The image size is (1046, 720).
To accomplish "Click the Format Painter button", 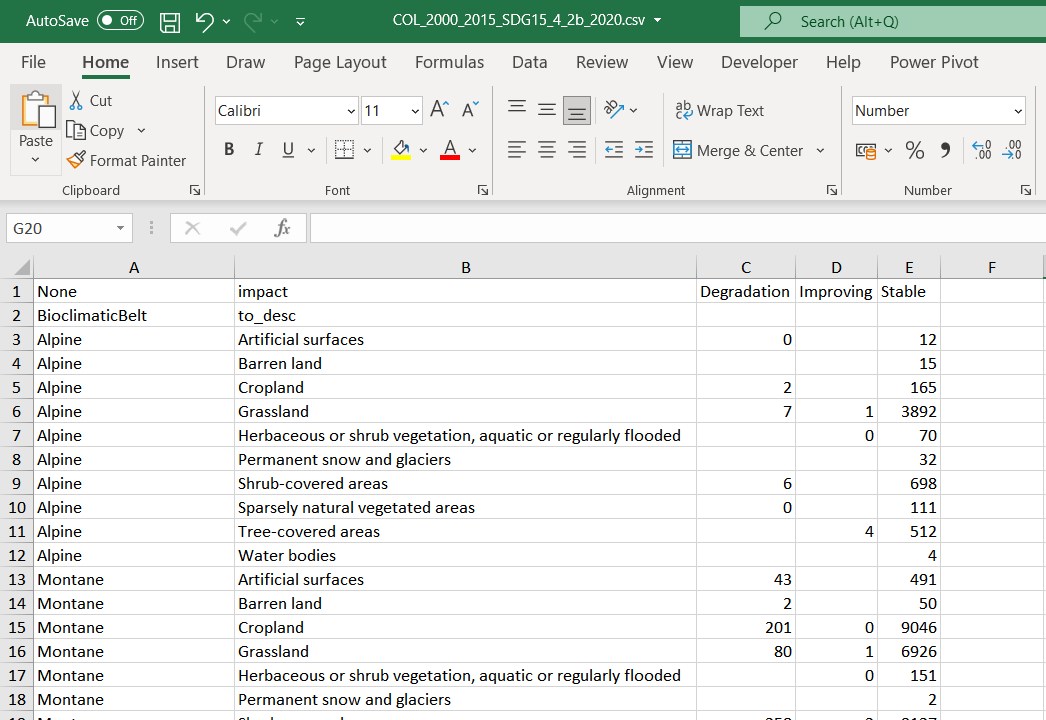I will [127, 161].
